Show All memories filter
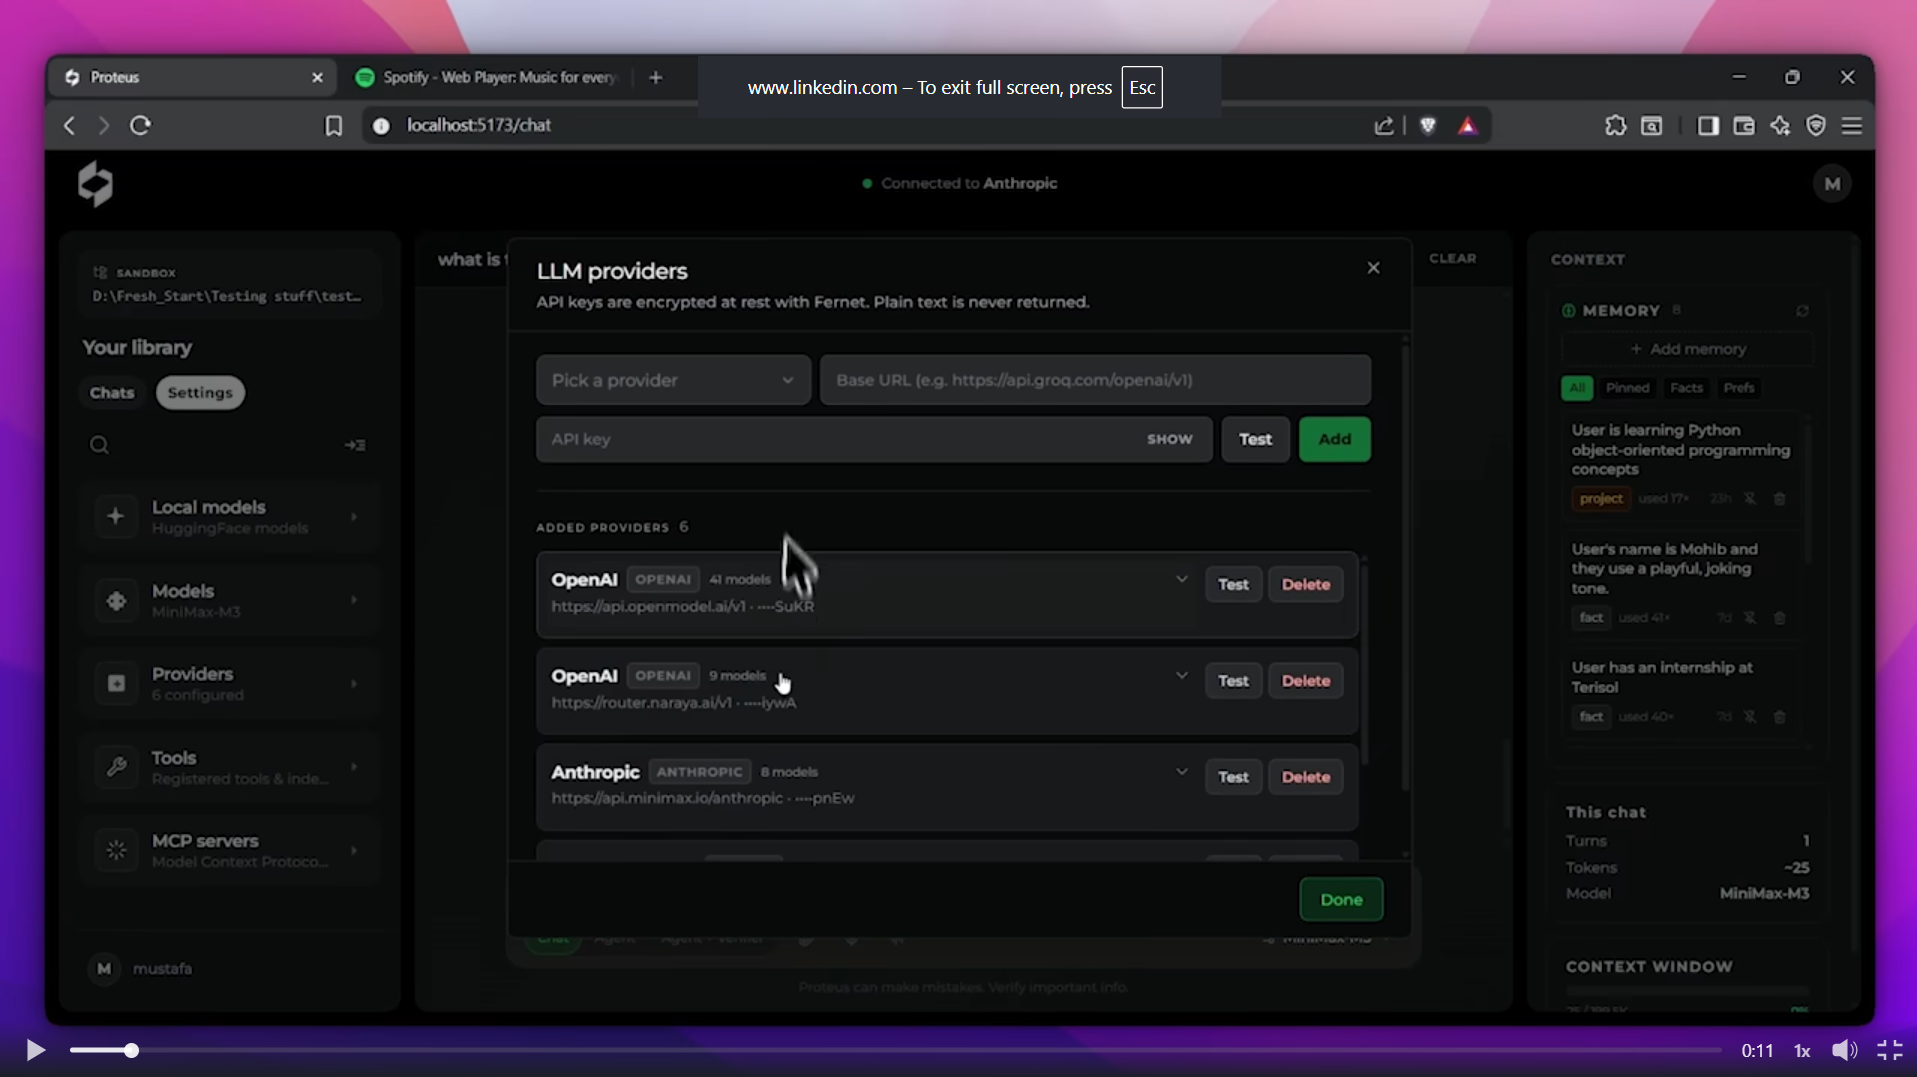The image size is (1917, 1077). coord(1577,388)
